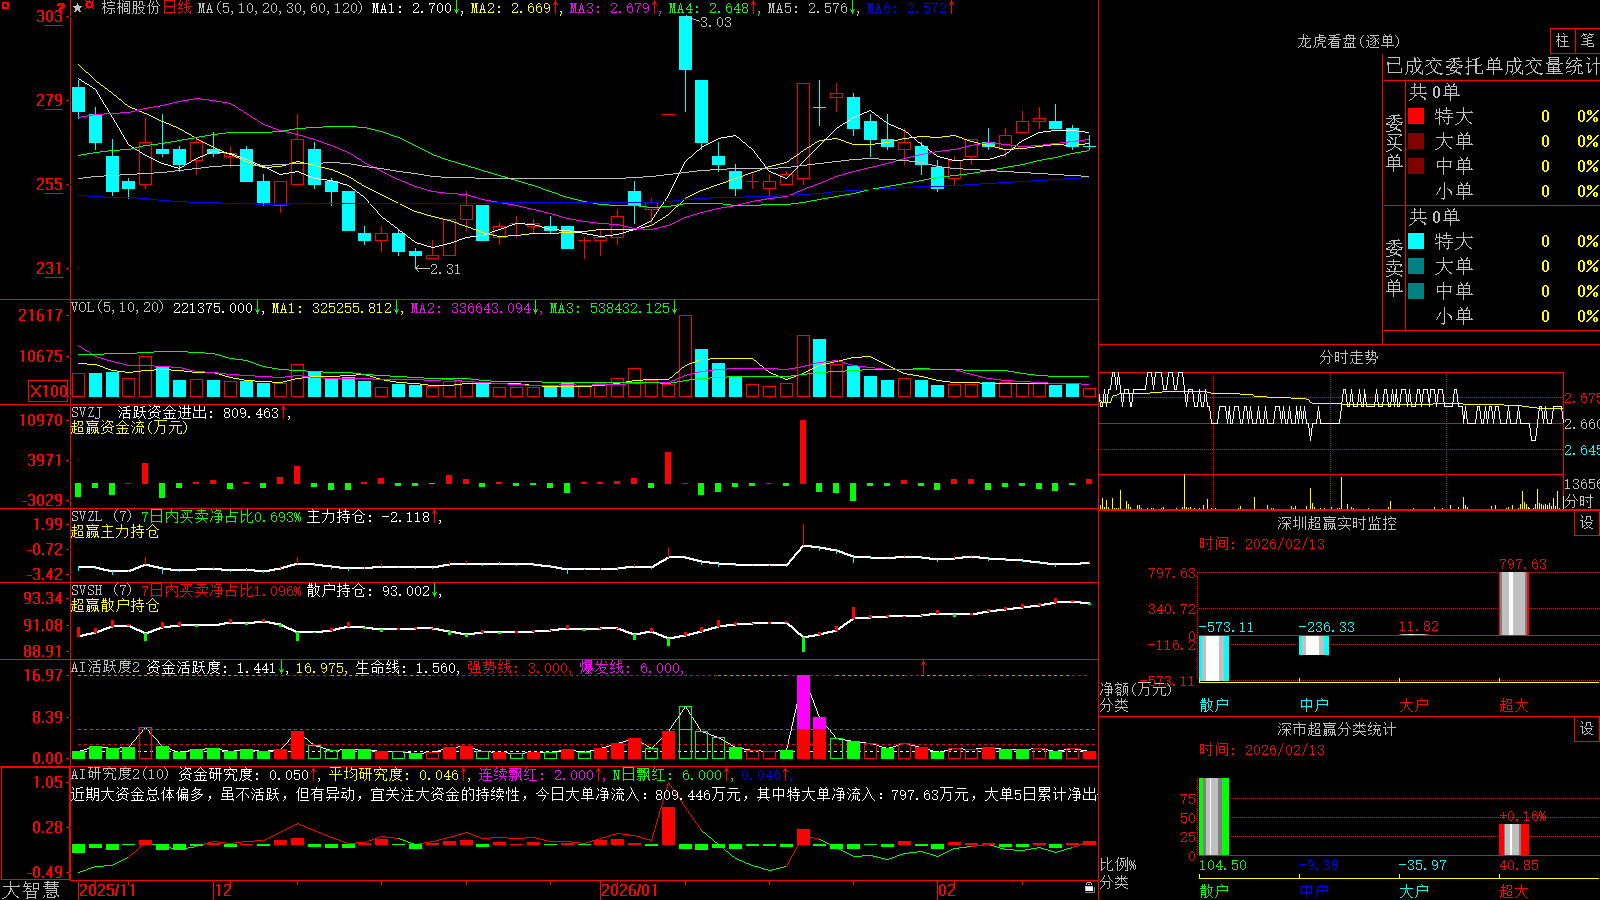Image resolution: width=1600 pixels, height=900 pixels.
Task: Click the red up-arrow marker in AI活跃度 panel
Action: [x=923, y=667]
